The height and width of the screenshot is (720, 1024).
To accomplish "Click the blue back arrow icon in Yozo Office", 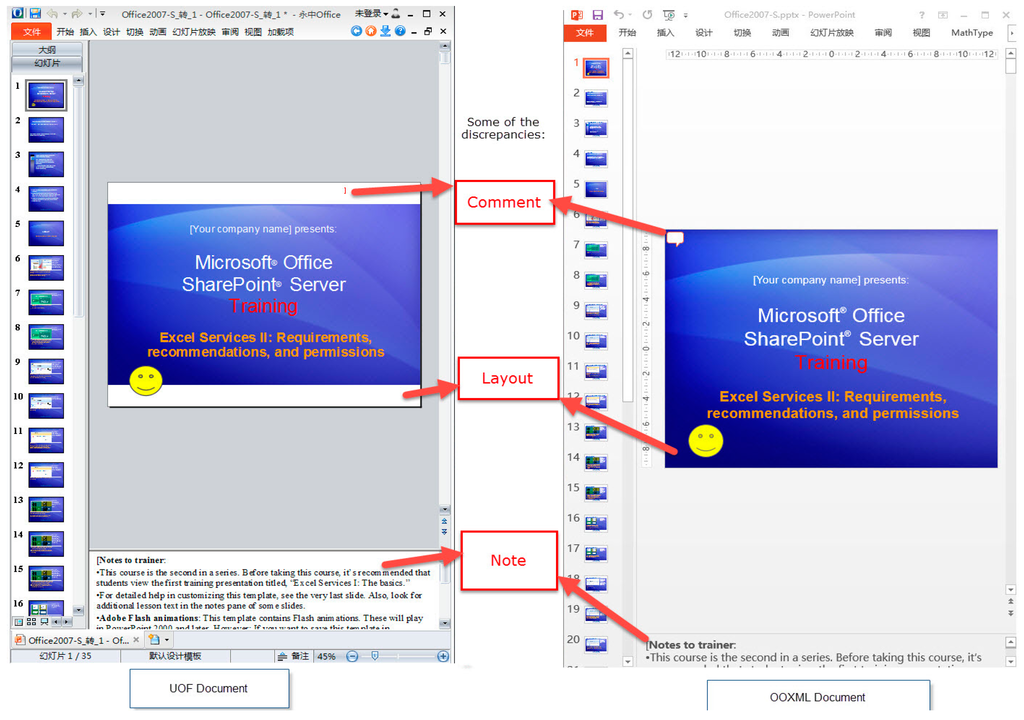I will click(356, 31).
